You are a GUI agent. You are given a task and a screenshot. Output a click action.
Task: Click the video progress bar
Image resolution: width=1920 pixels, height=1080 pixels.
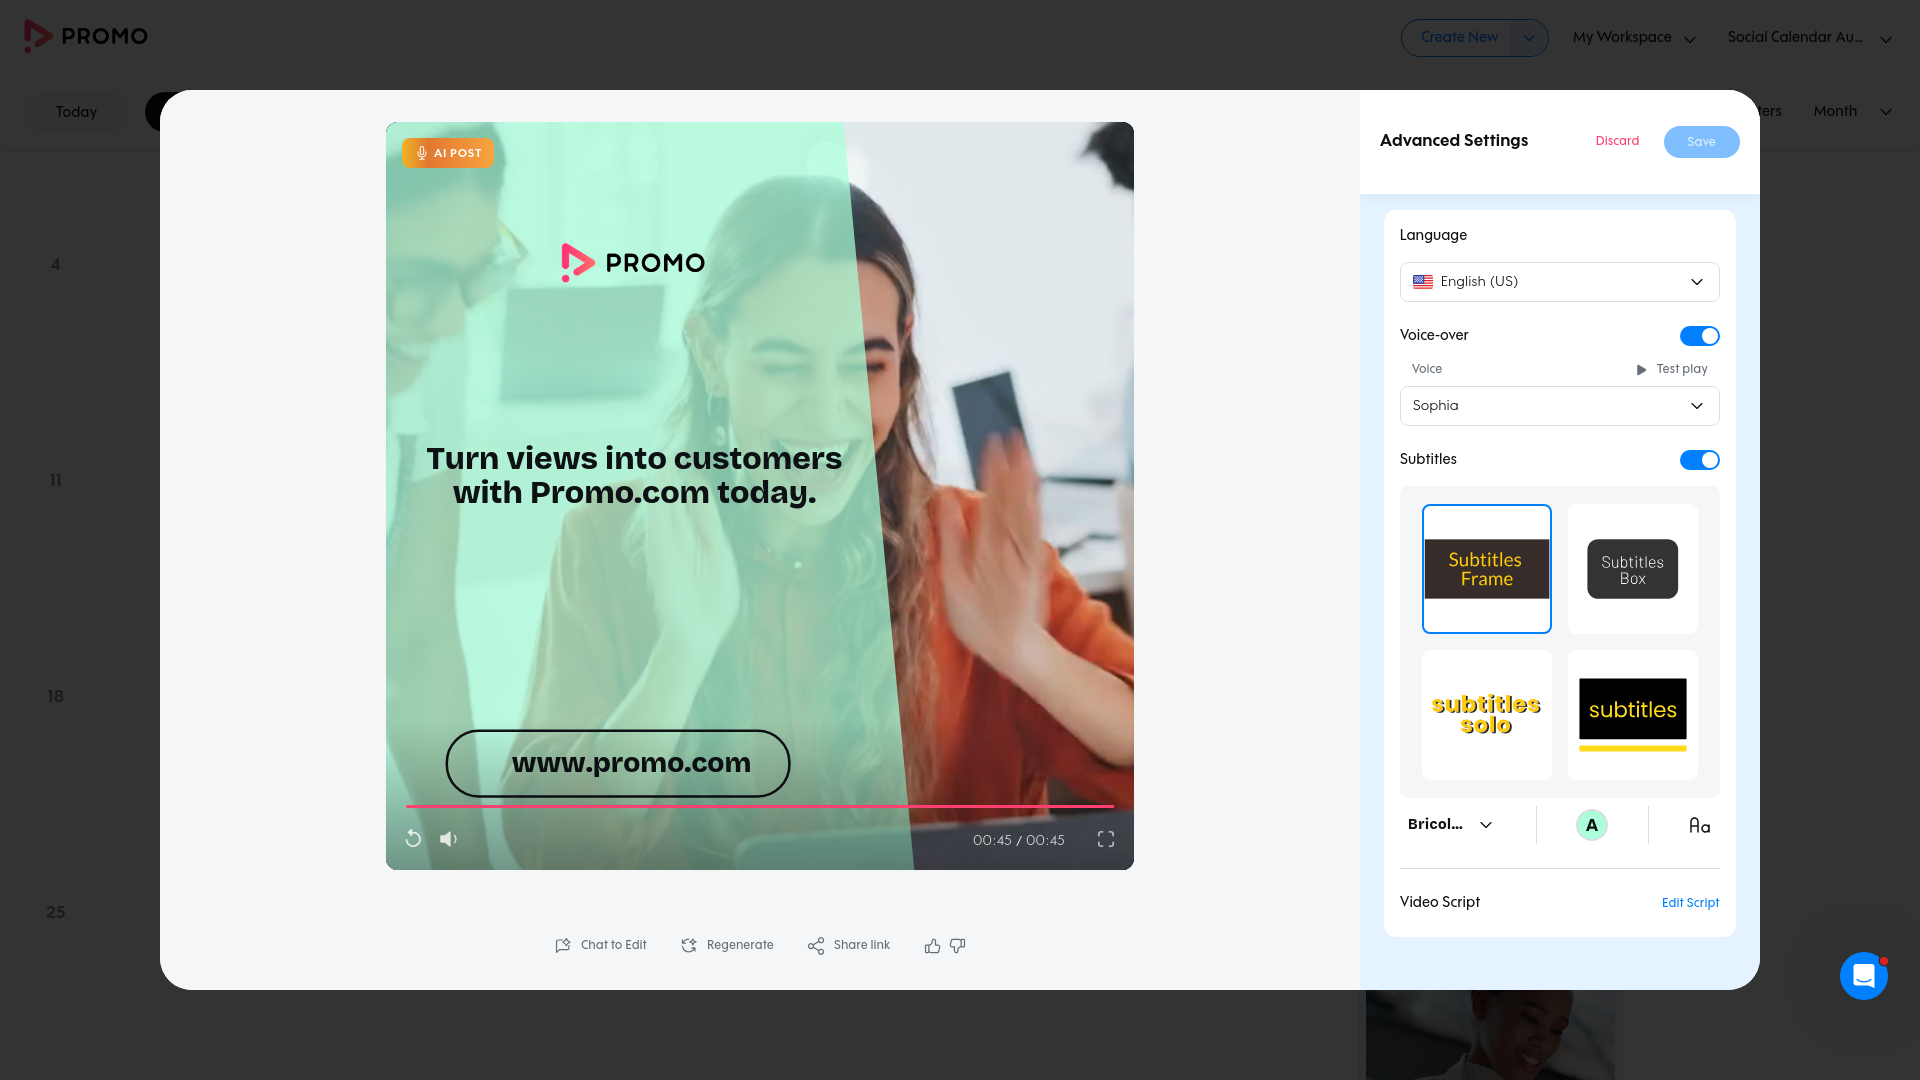coord(760,806)
